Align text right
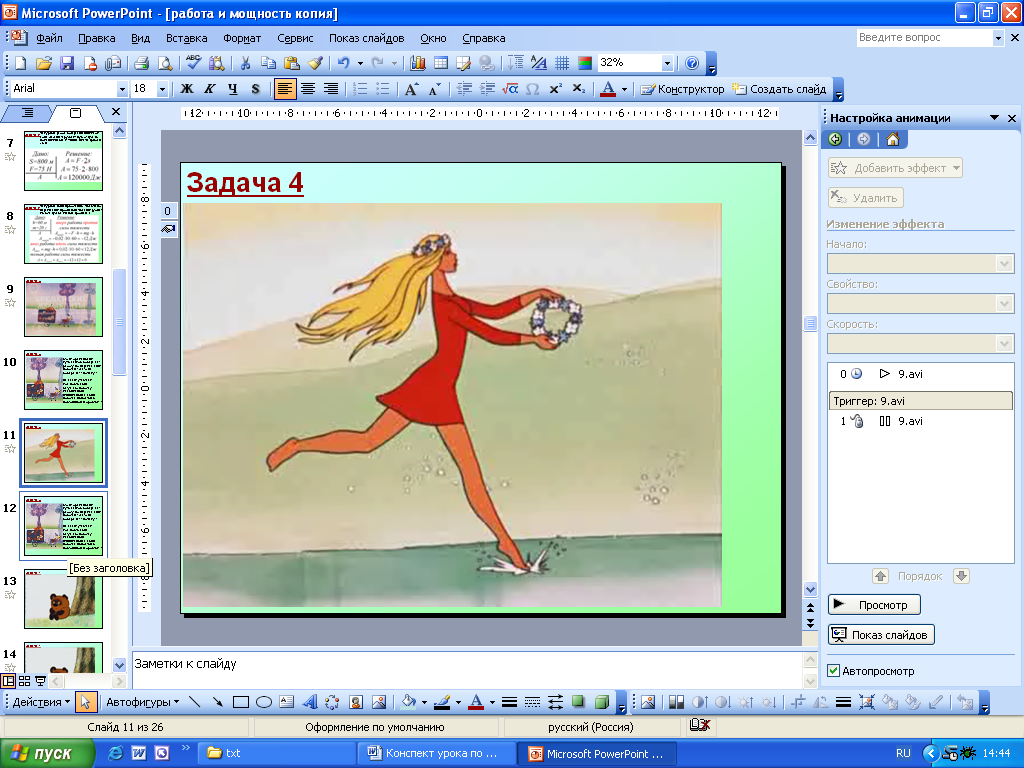Image resolution: width=1024 pixels, height=768 pixels. pos(331,89)
